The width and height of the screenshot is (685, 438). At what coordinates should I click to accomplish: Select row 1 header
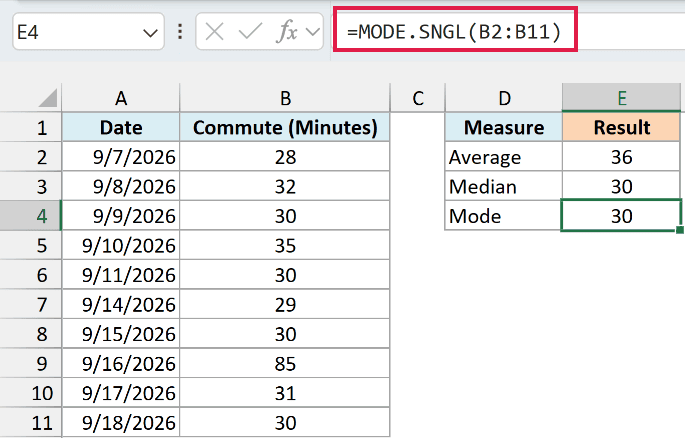(31, 128)
